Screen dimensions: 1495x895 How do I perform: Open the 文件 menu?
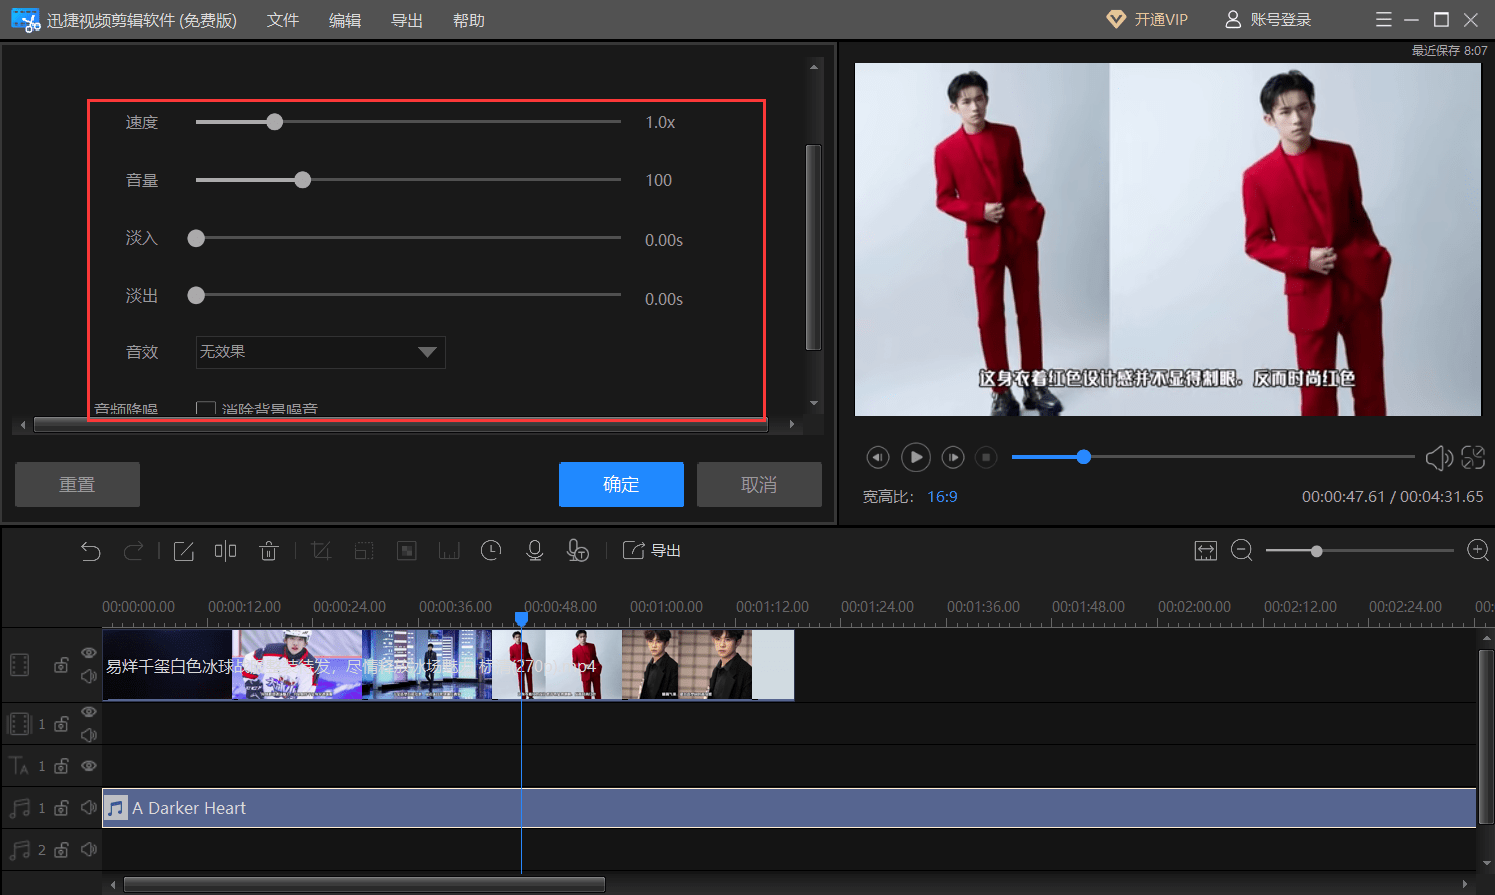(x=283, y=20)
